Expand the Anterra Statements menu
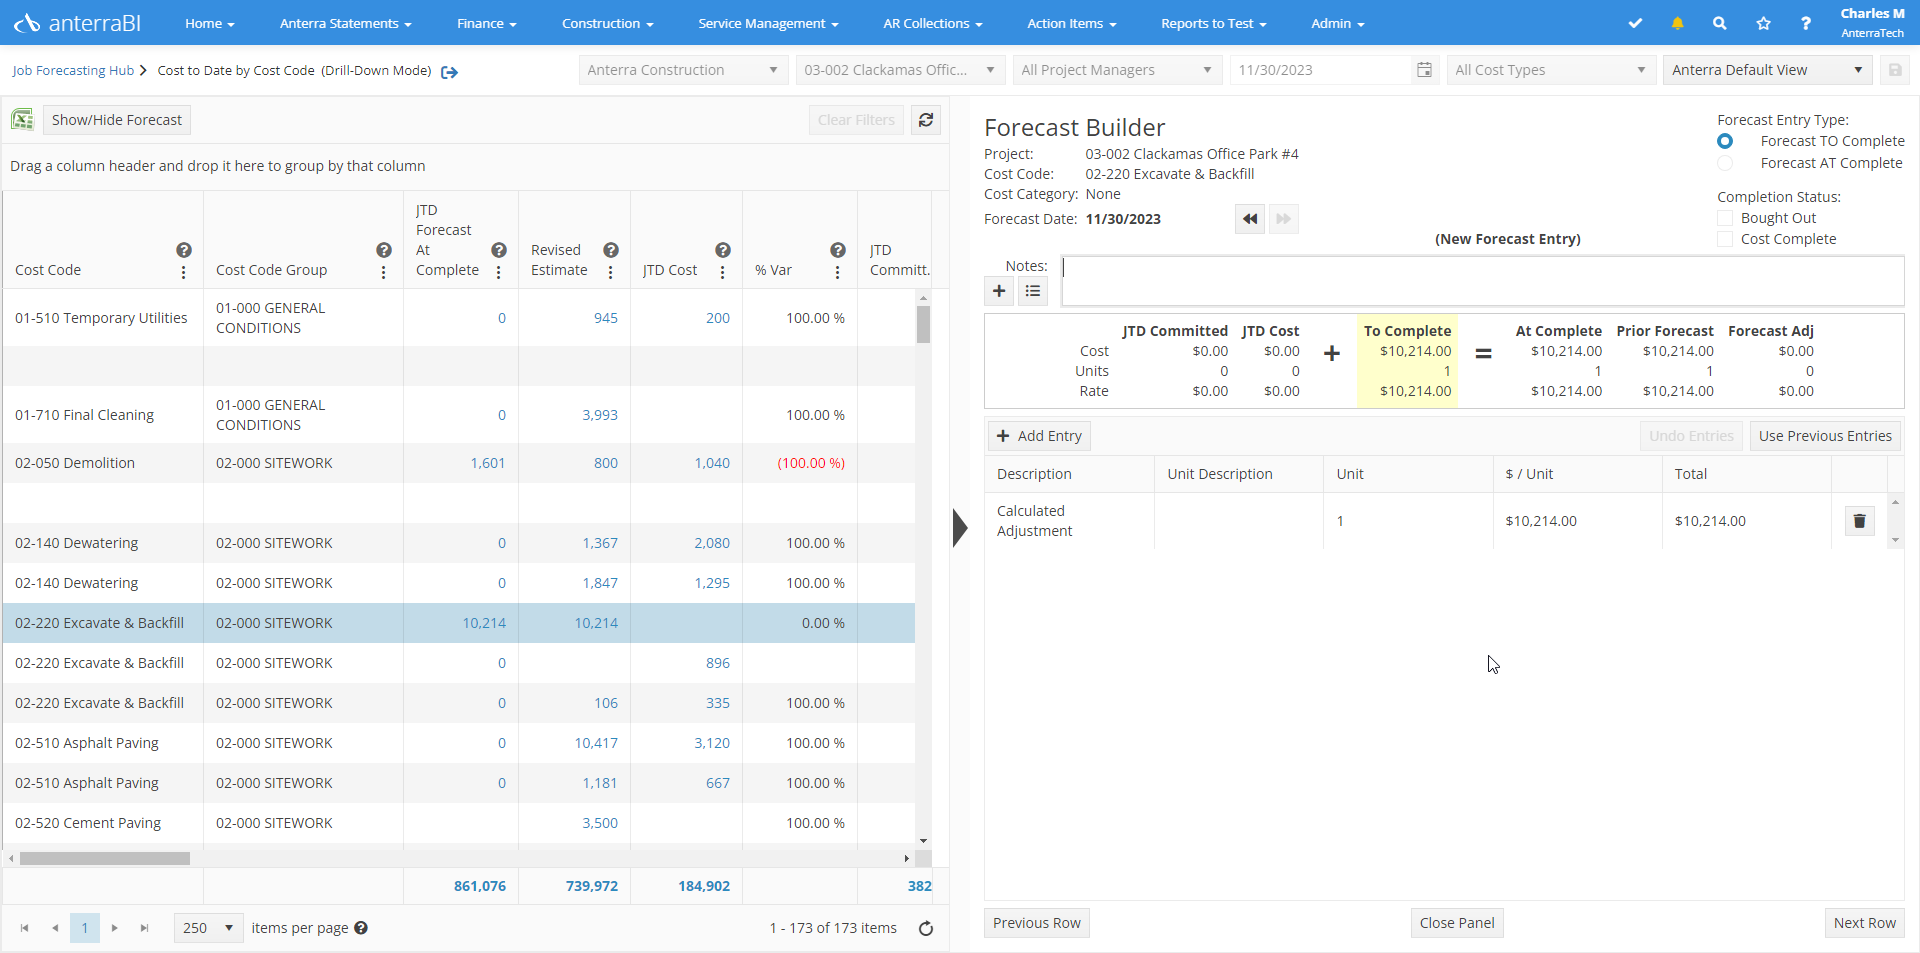This screenshot has width=1920, height=953. 346,23
